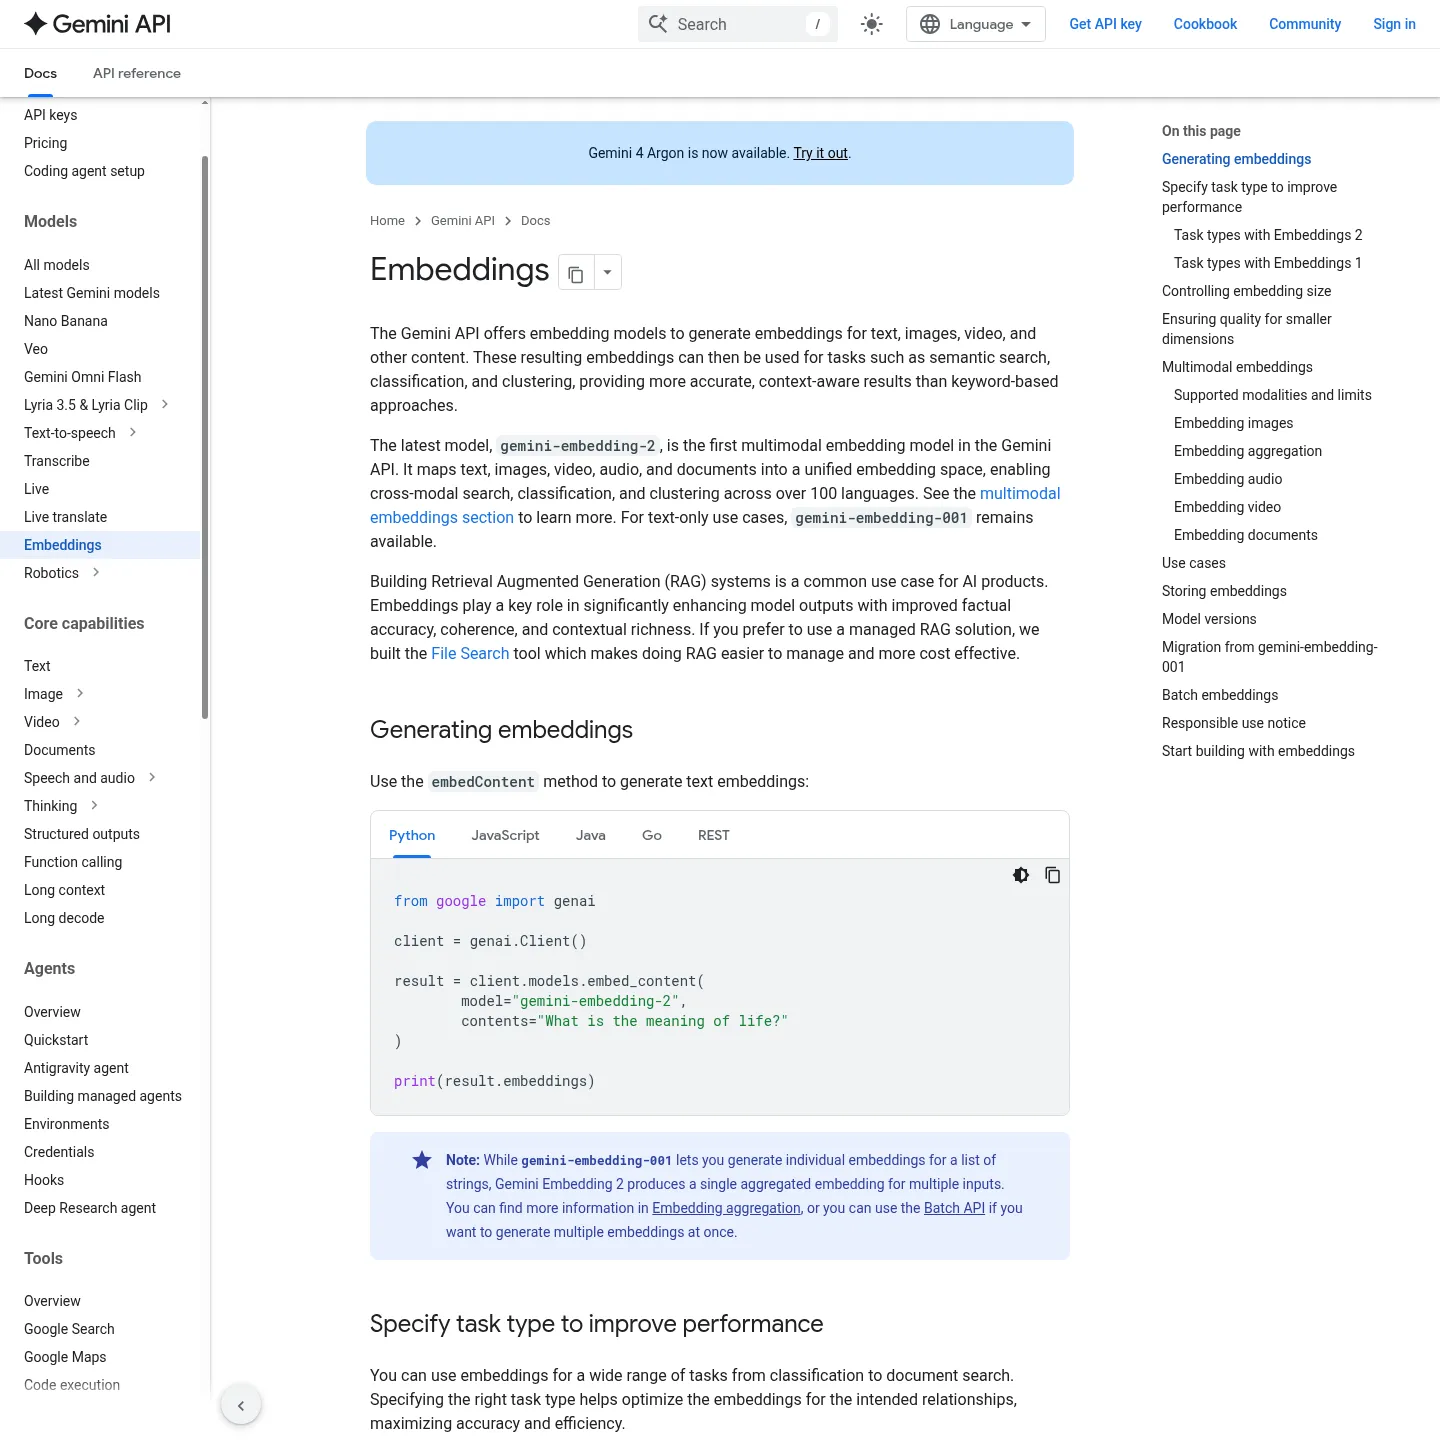Open the Cookbook link
Viewport: 1440px width, 1440px height.
[1205, 24]
